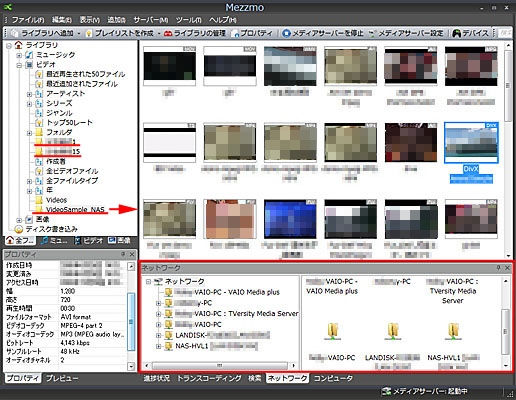The height and width of the screenshot is (400, 516).
Task: Click プレイリストを作成 toolbar button
Action: pyautogui.click(x=120, y=33)
